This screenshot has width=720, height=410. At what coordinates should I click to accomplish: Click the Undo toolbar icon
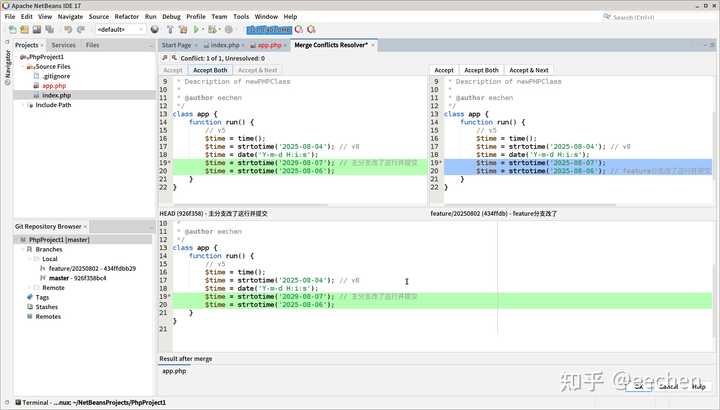tap(68, 29)
